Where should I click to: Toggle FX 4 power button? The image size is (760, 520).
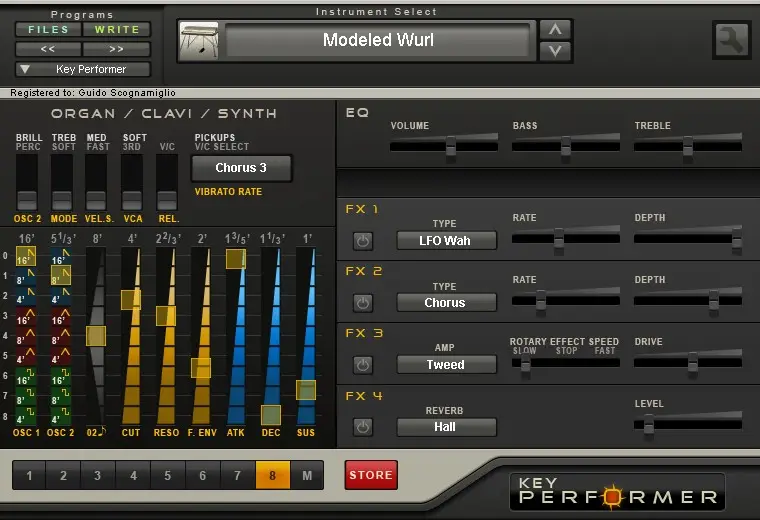[x=363, y=427]
